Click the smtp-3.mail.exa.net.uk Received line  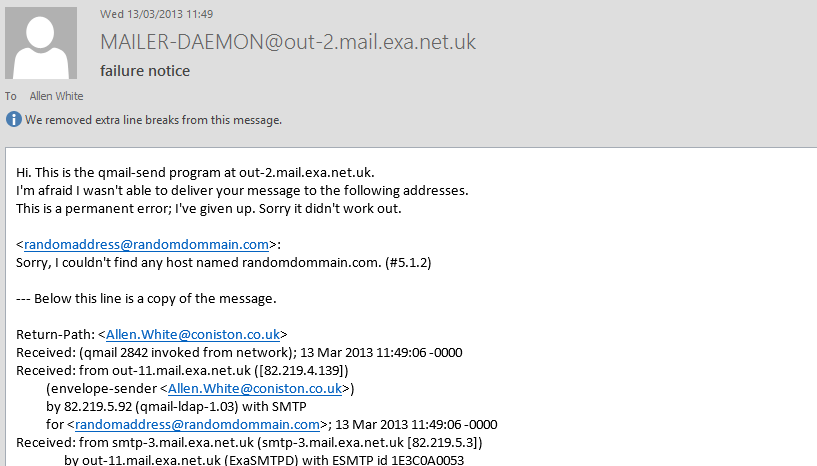tap(249, 443)
